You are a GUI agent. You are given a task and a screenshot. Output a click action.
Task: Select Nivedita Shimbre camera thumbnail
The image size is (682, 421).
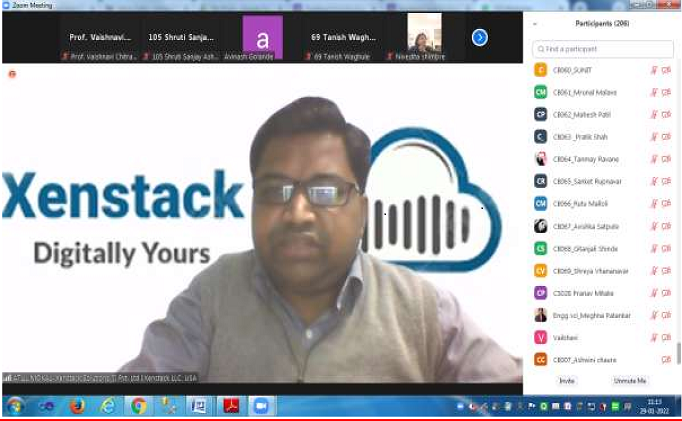[x=424, y=37]
